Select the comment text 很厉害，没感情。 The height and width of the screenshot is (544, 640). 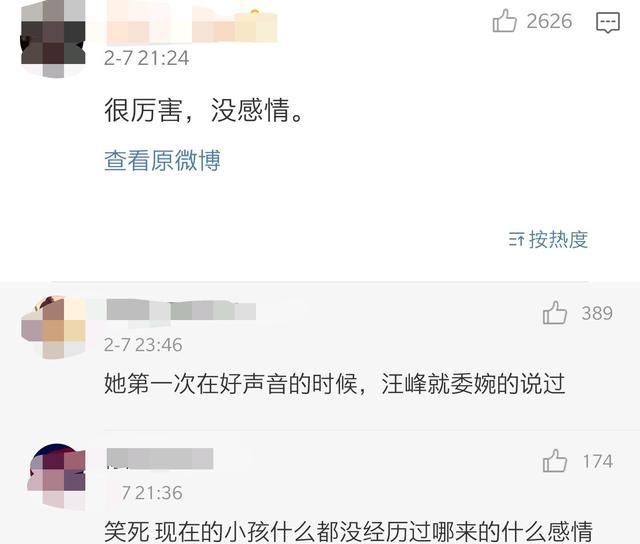[204, 110]
